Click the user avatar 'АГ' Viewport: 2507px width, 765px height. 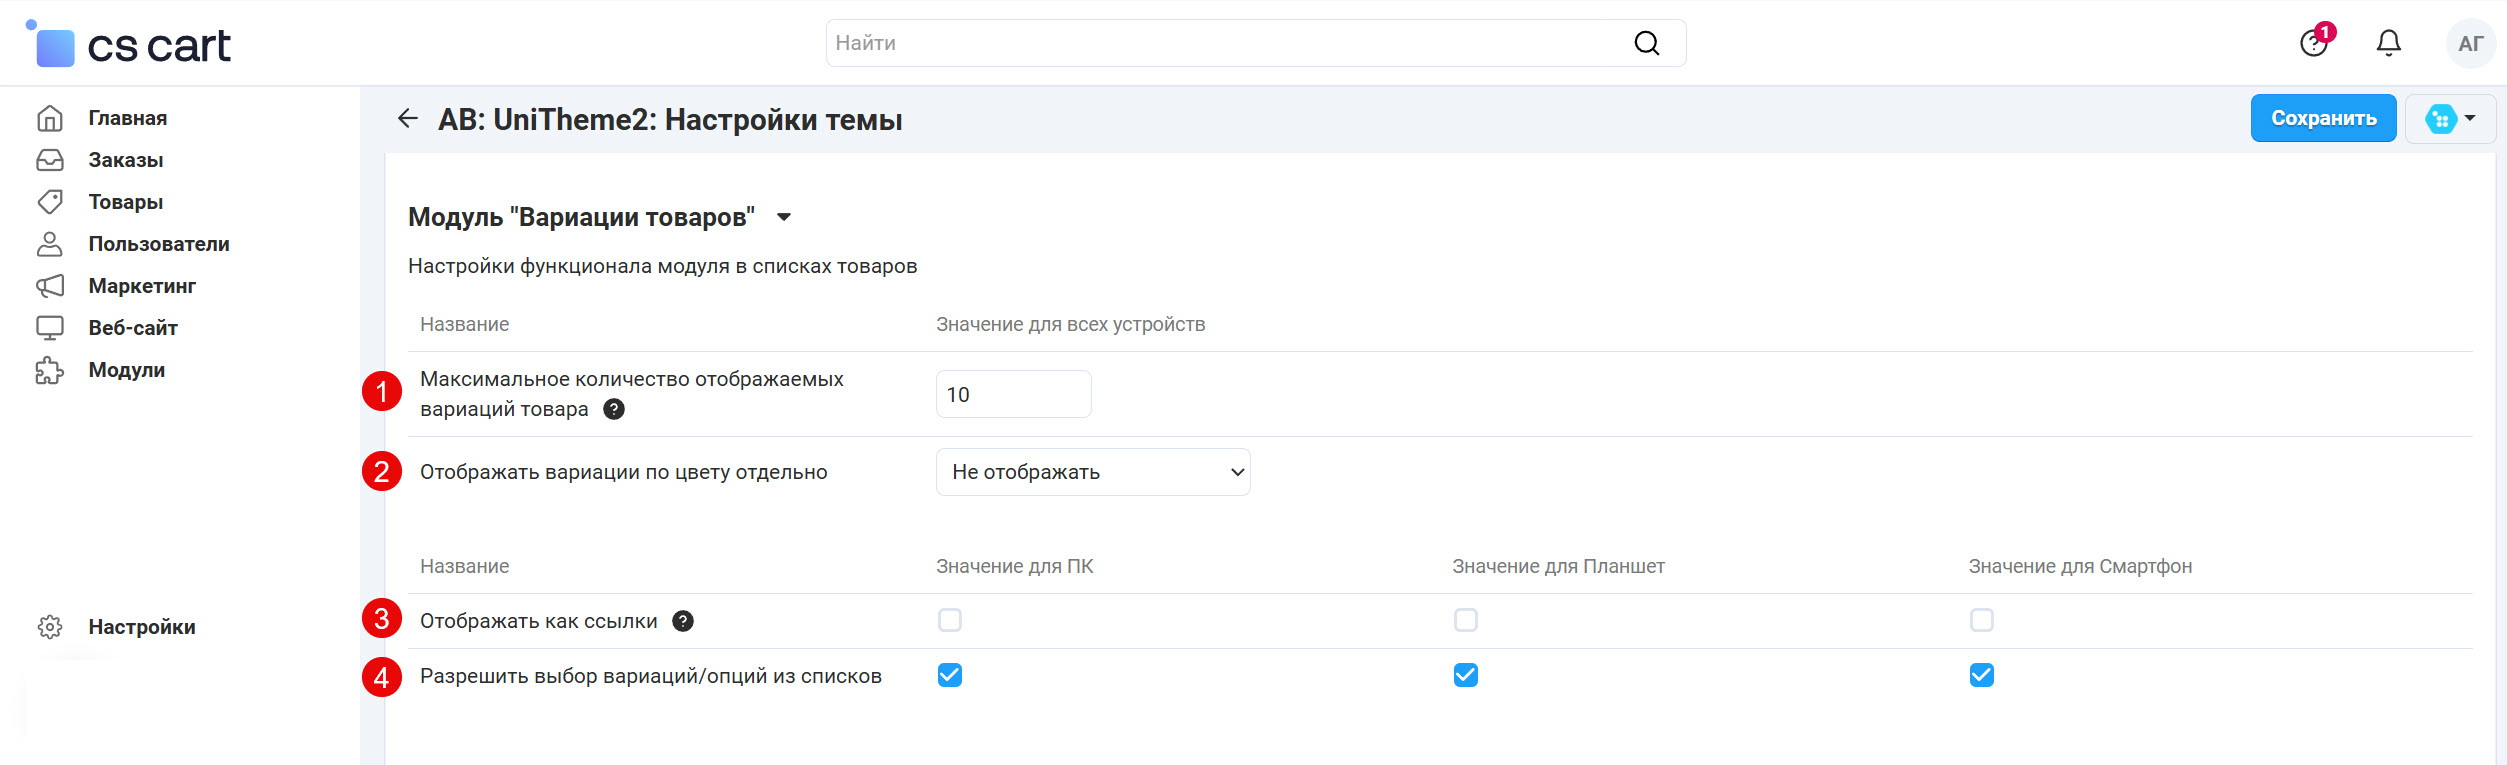(x=2470, y=43)
